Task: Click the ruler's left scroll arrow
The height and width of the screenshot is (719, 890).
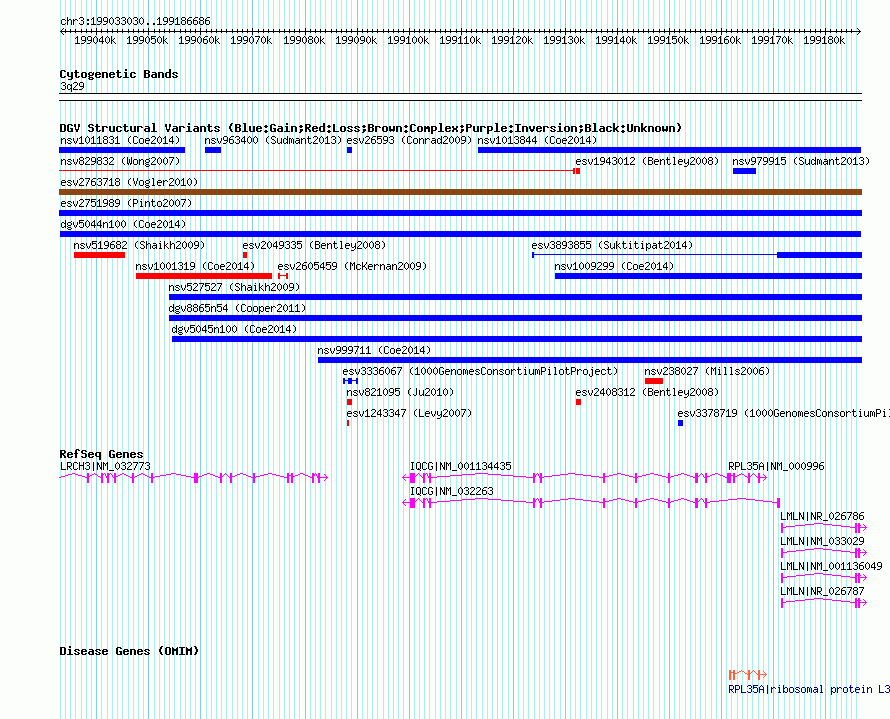Action: click(62, 31)
